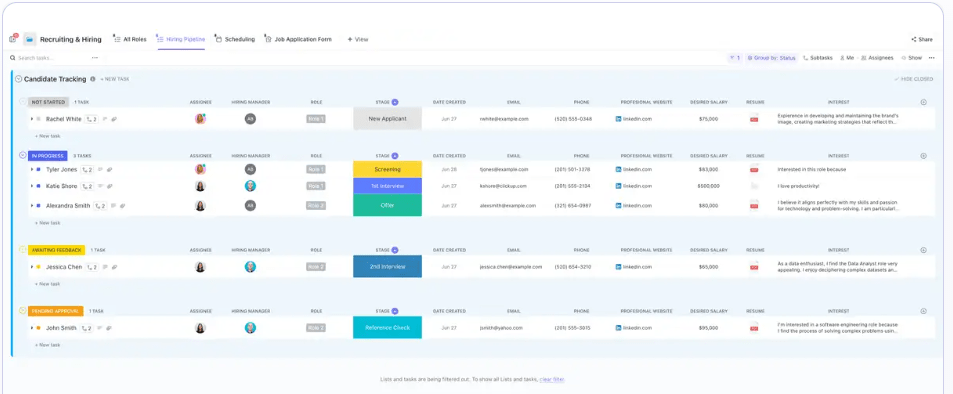Switch to the All Roles tab
This screenshot has height=394, width=953.
tap(130, 39)
